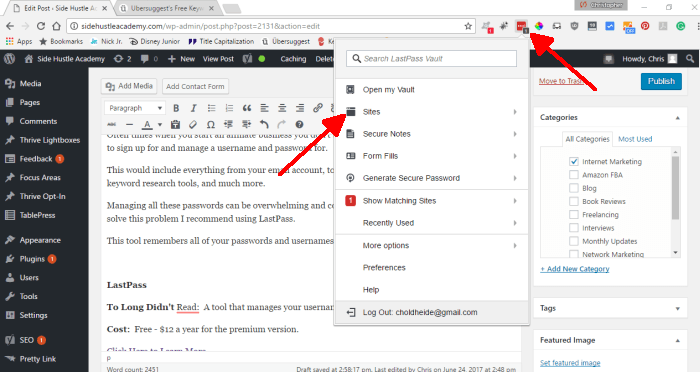
Task: Click Set featured image link
Action: click(x=570, y=363)
